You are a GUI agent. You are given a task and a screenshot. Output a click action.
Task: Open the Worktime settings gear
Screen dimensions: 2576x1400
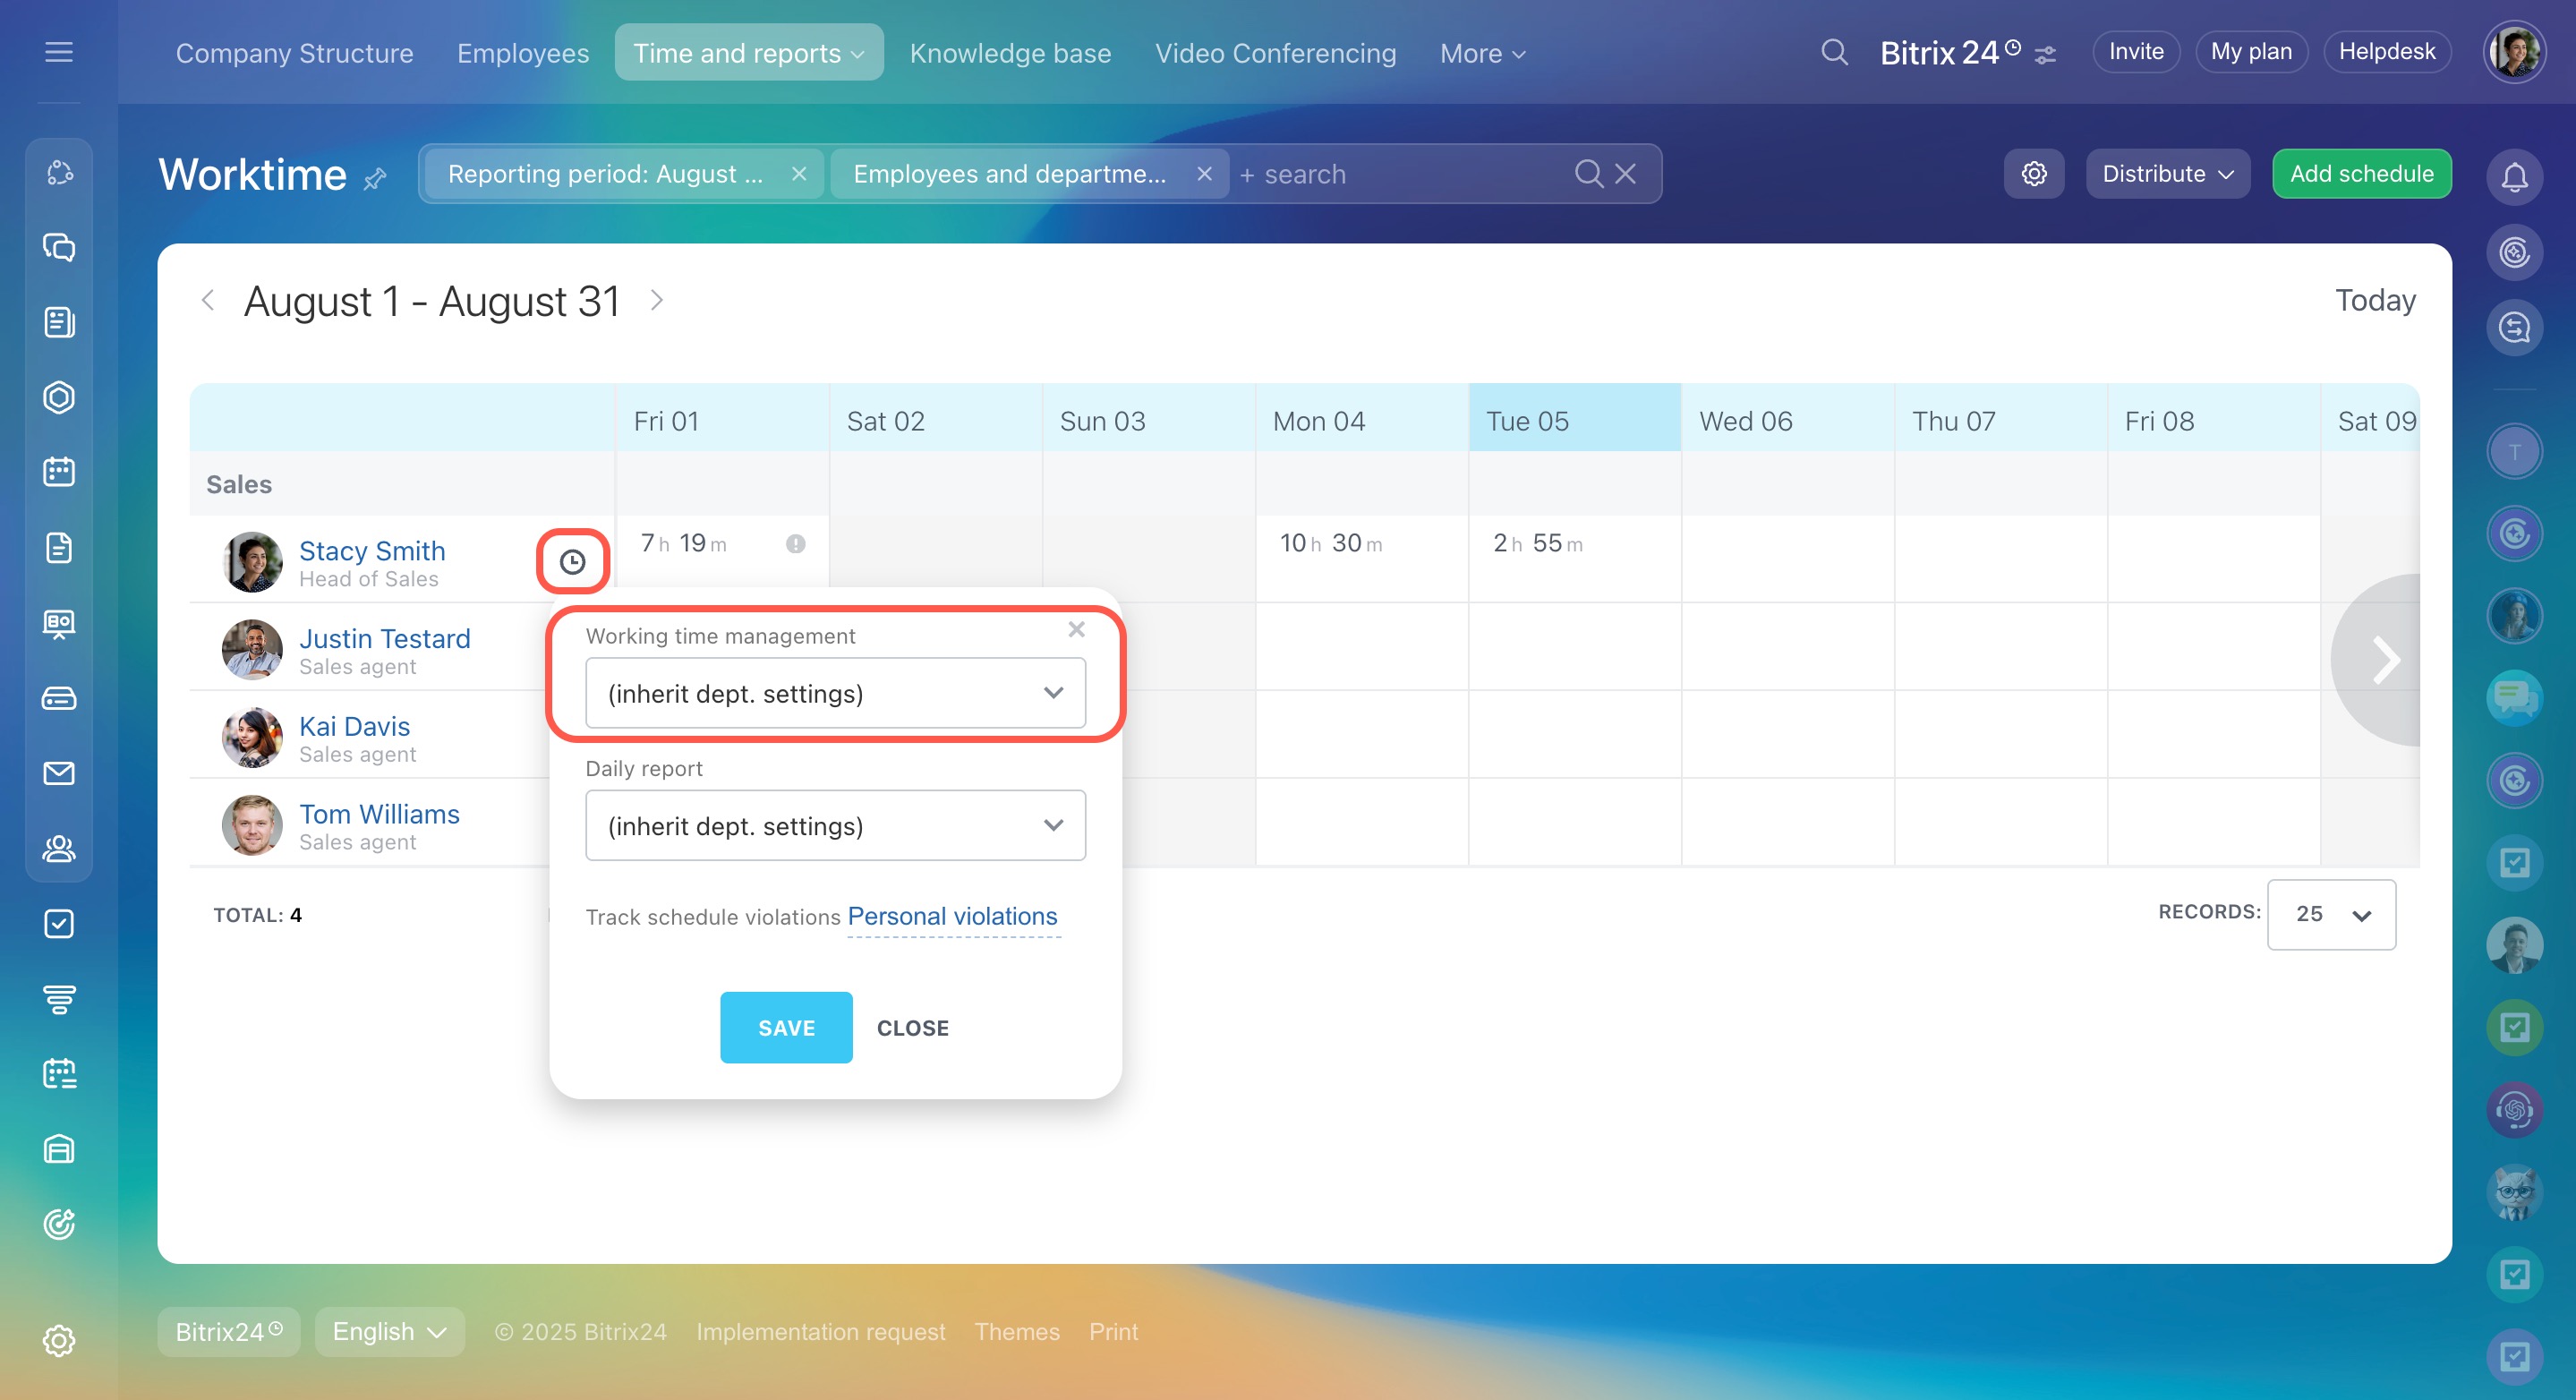click(2033, 174)
